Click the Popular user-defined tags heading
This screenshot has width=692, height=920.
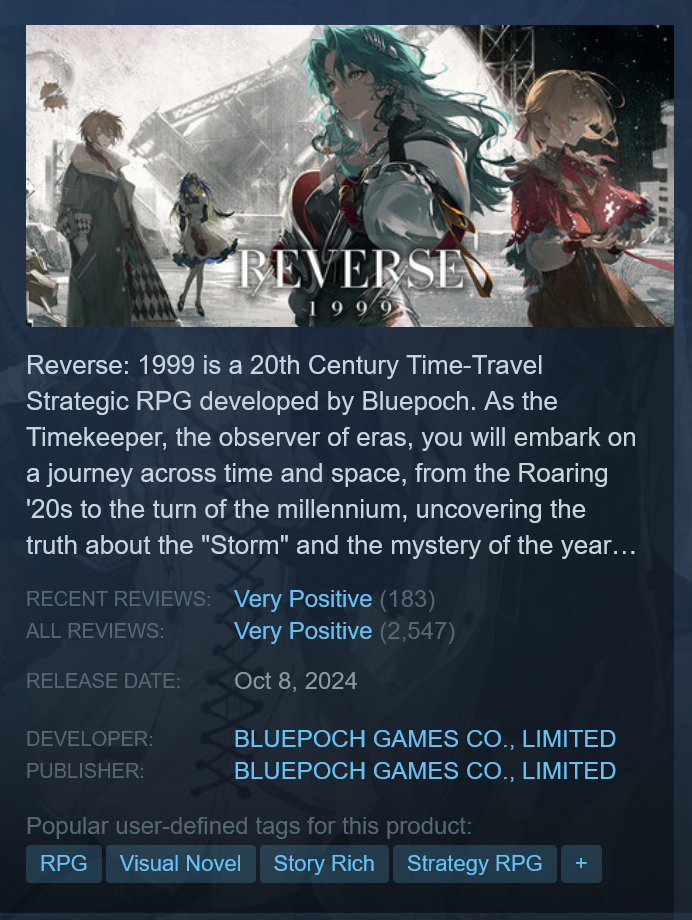point(249,826)
